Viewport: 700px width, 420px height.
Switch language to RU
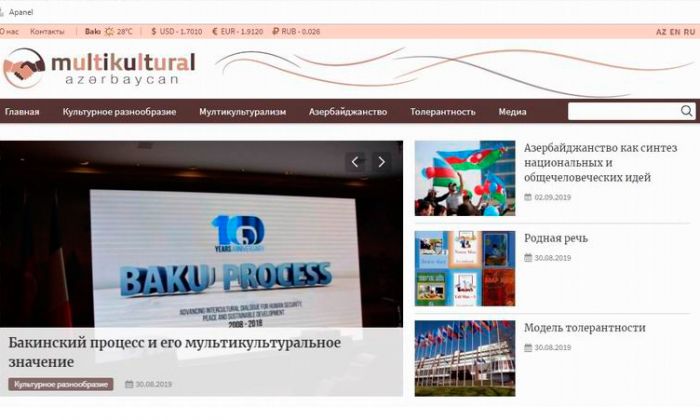click(689, 32)
